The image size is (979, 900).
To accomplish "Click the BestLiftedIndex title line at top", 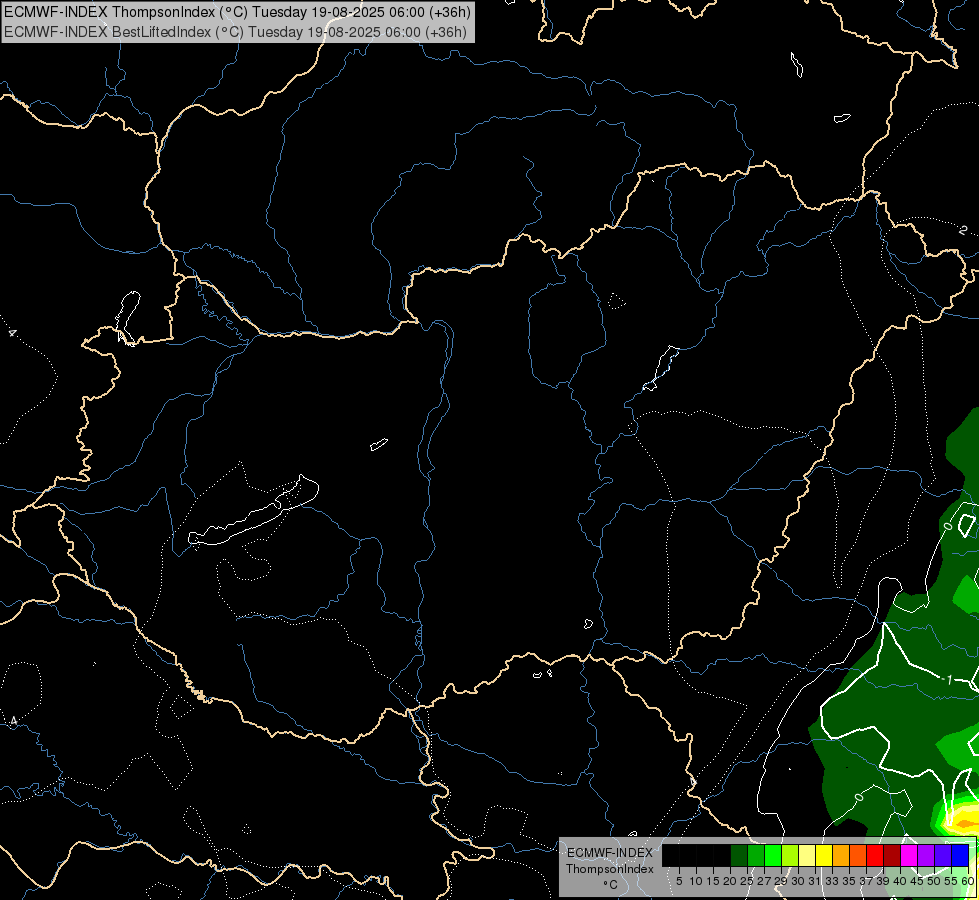I will click(x=235, y=31).
